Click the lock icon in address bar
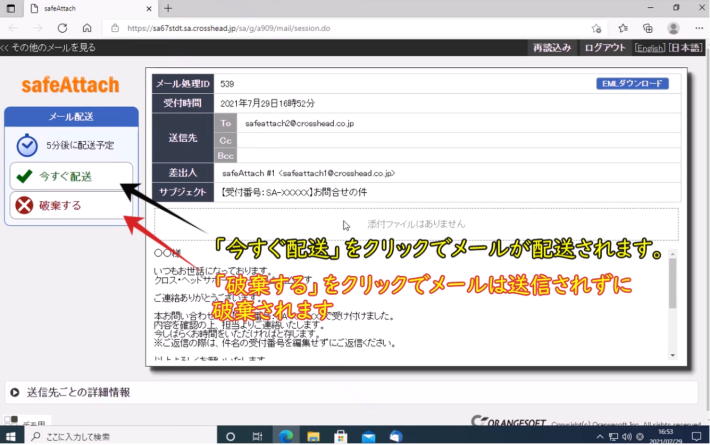 tap(115, 28)
